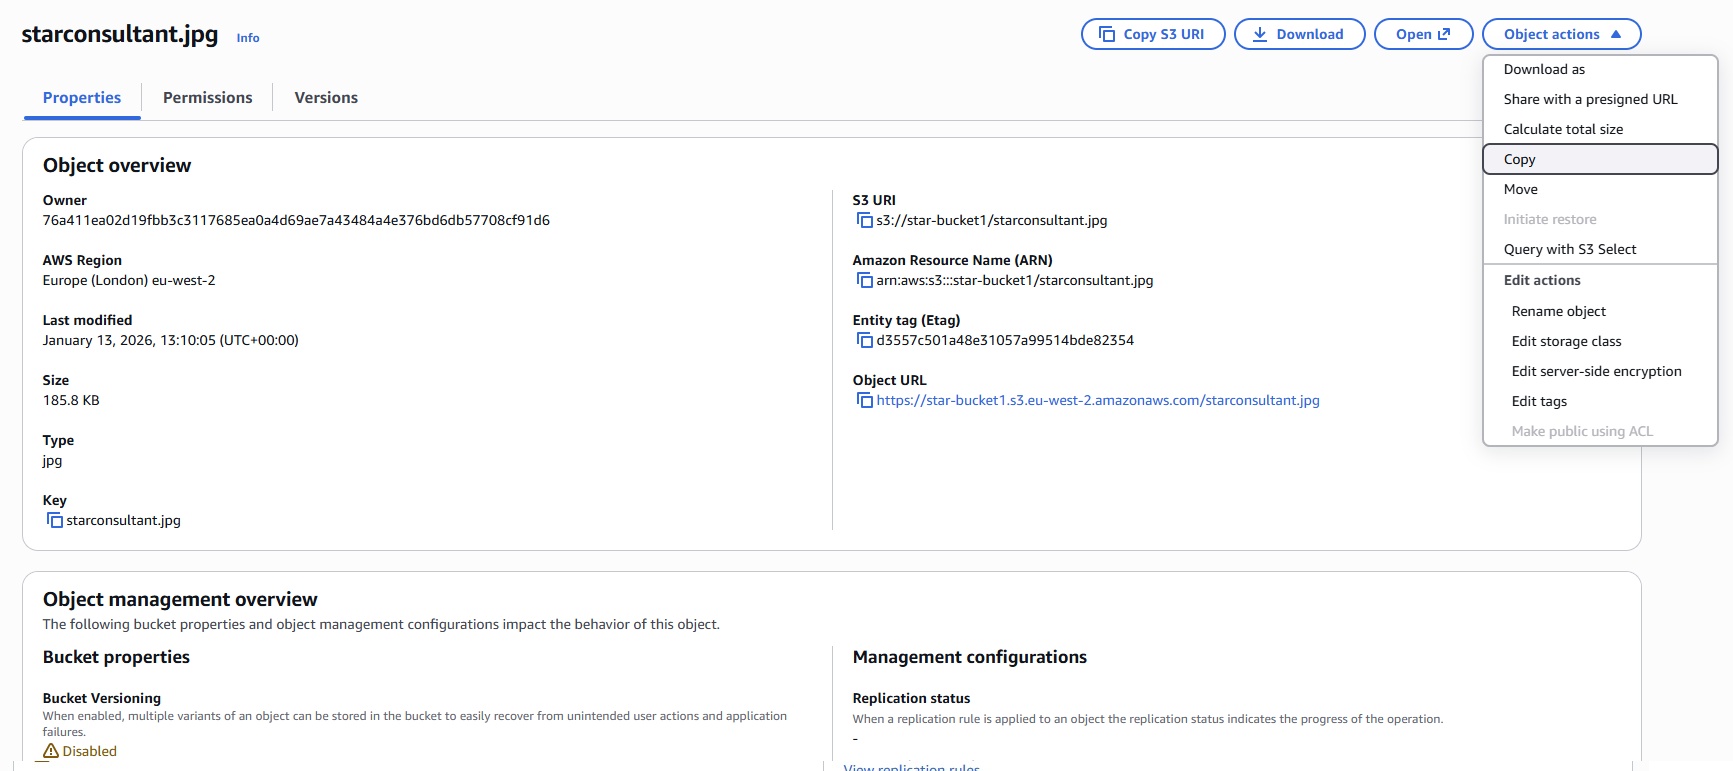Copy the Amazon Resource Name with its icon
Viewport: 1733px width, 771px height.
click(x=864, y=281)
